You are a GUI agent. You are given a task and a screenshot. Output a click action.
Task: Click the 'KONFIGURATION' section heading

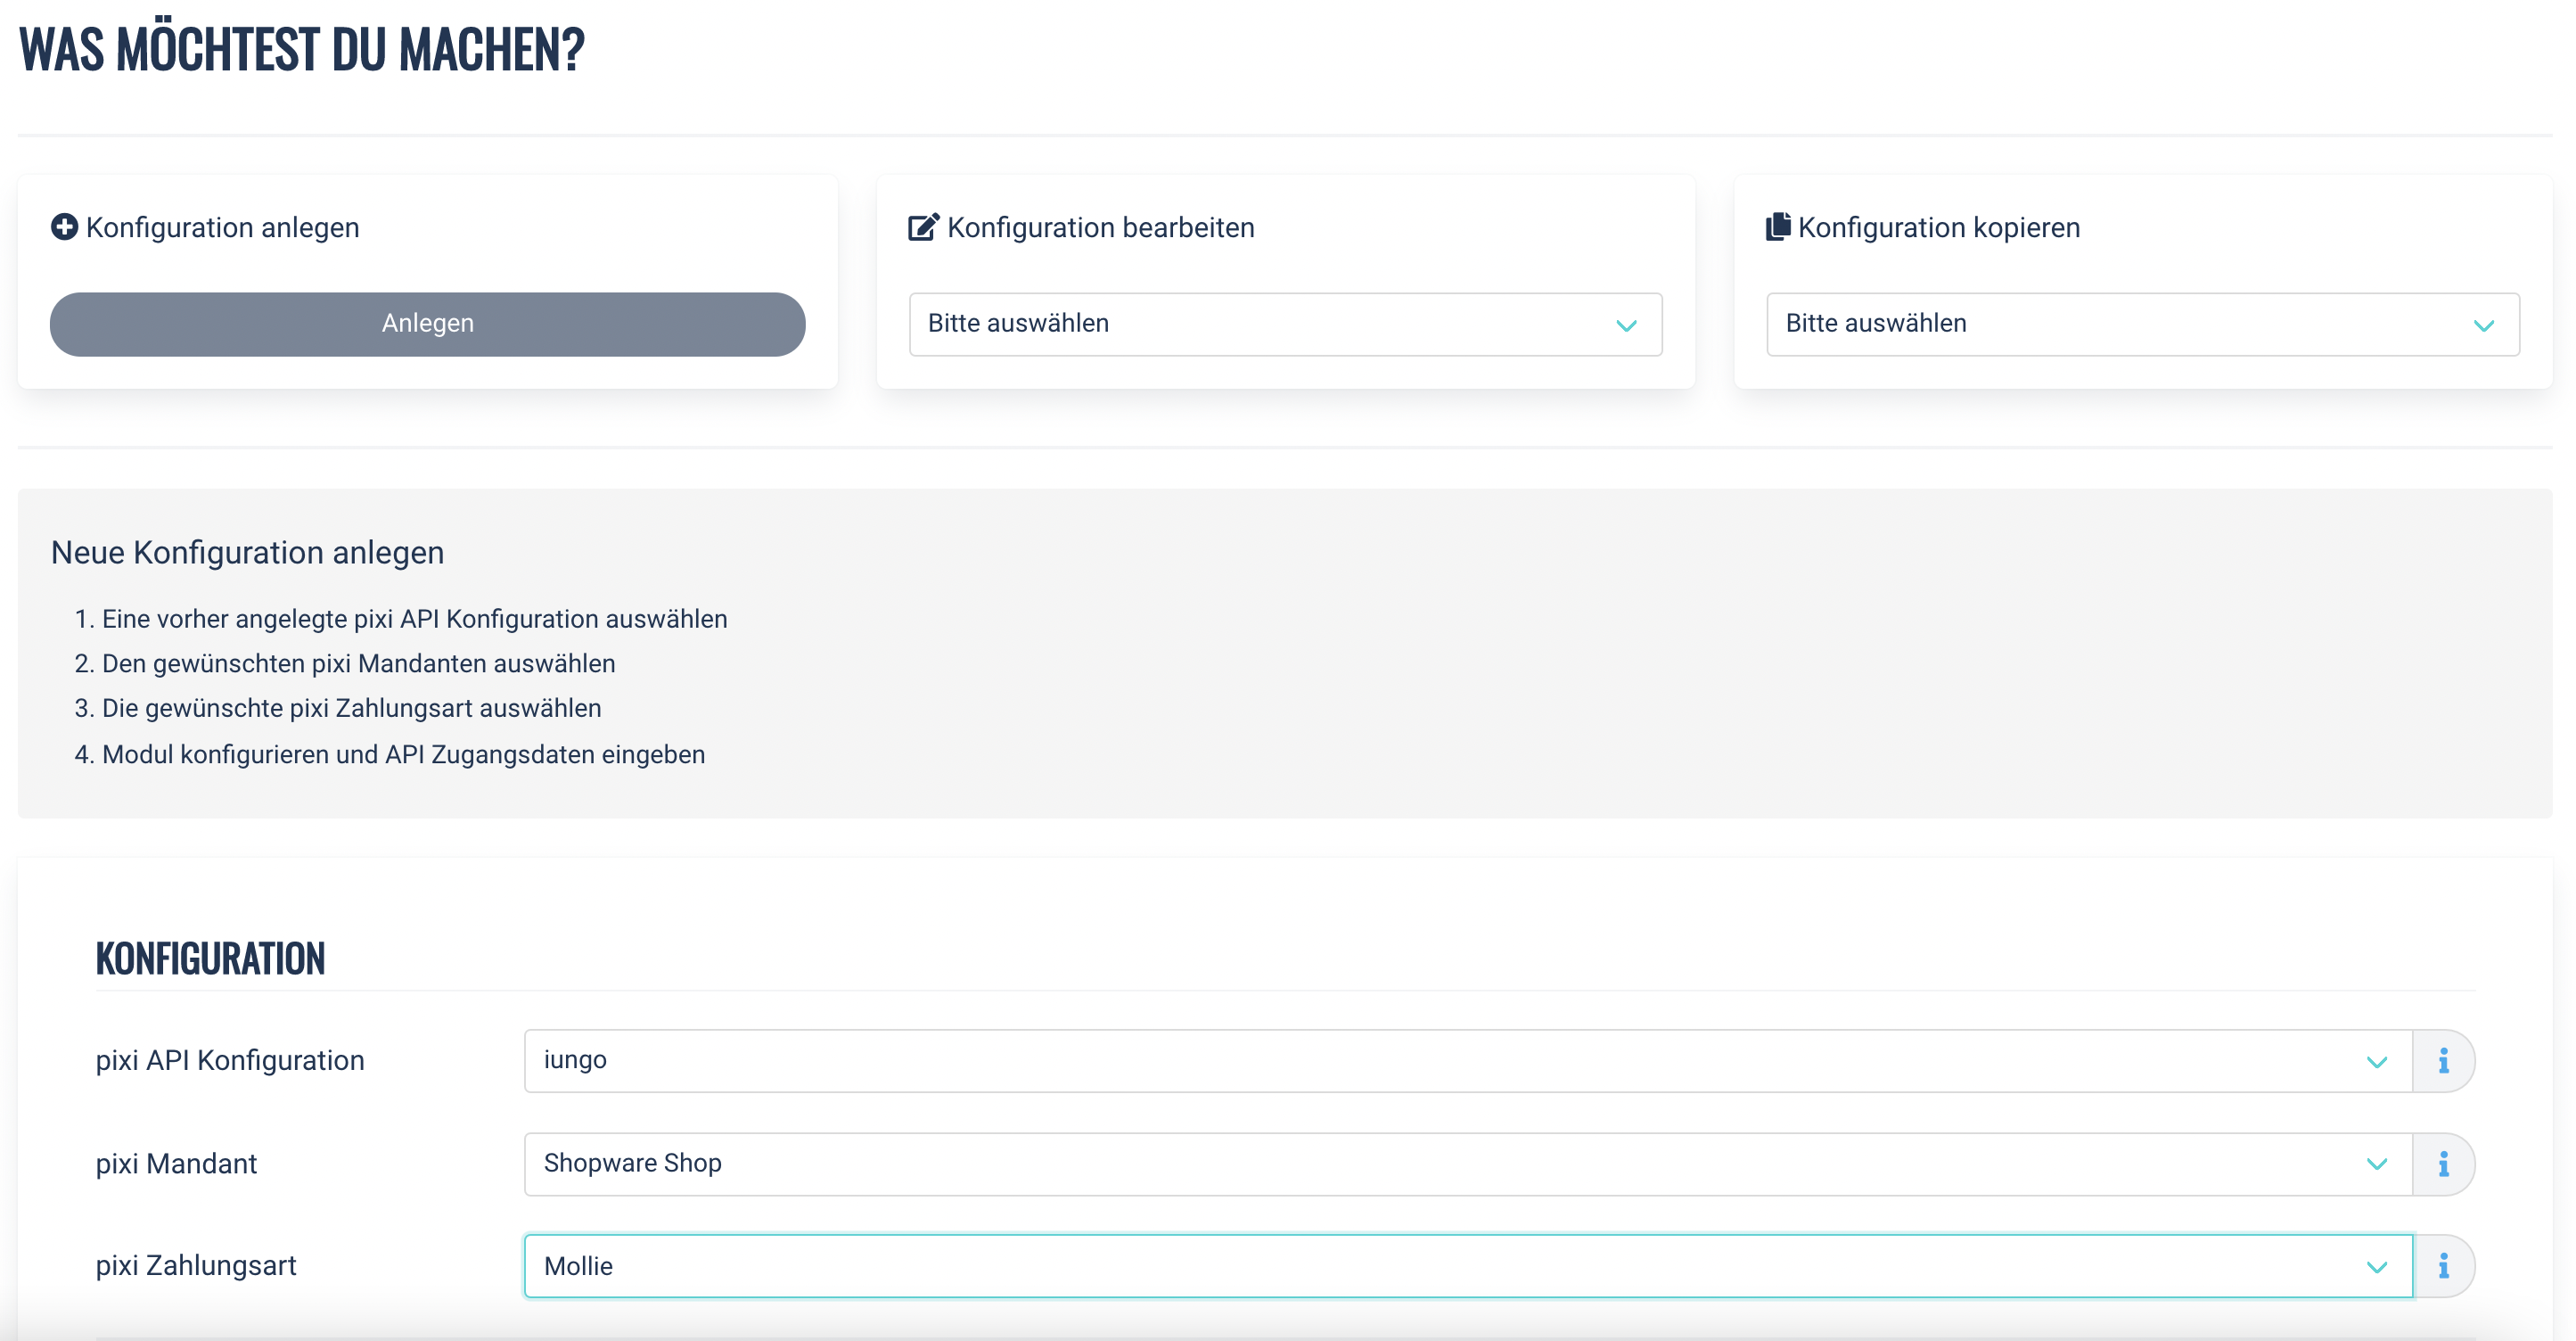coord(210,958)
